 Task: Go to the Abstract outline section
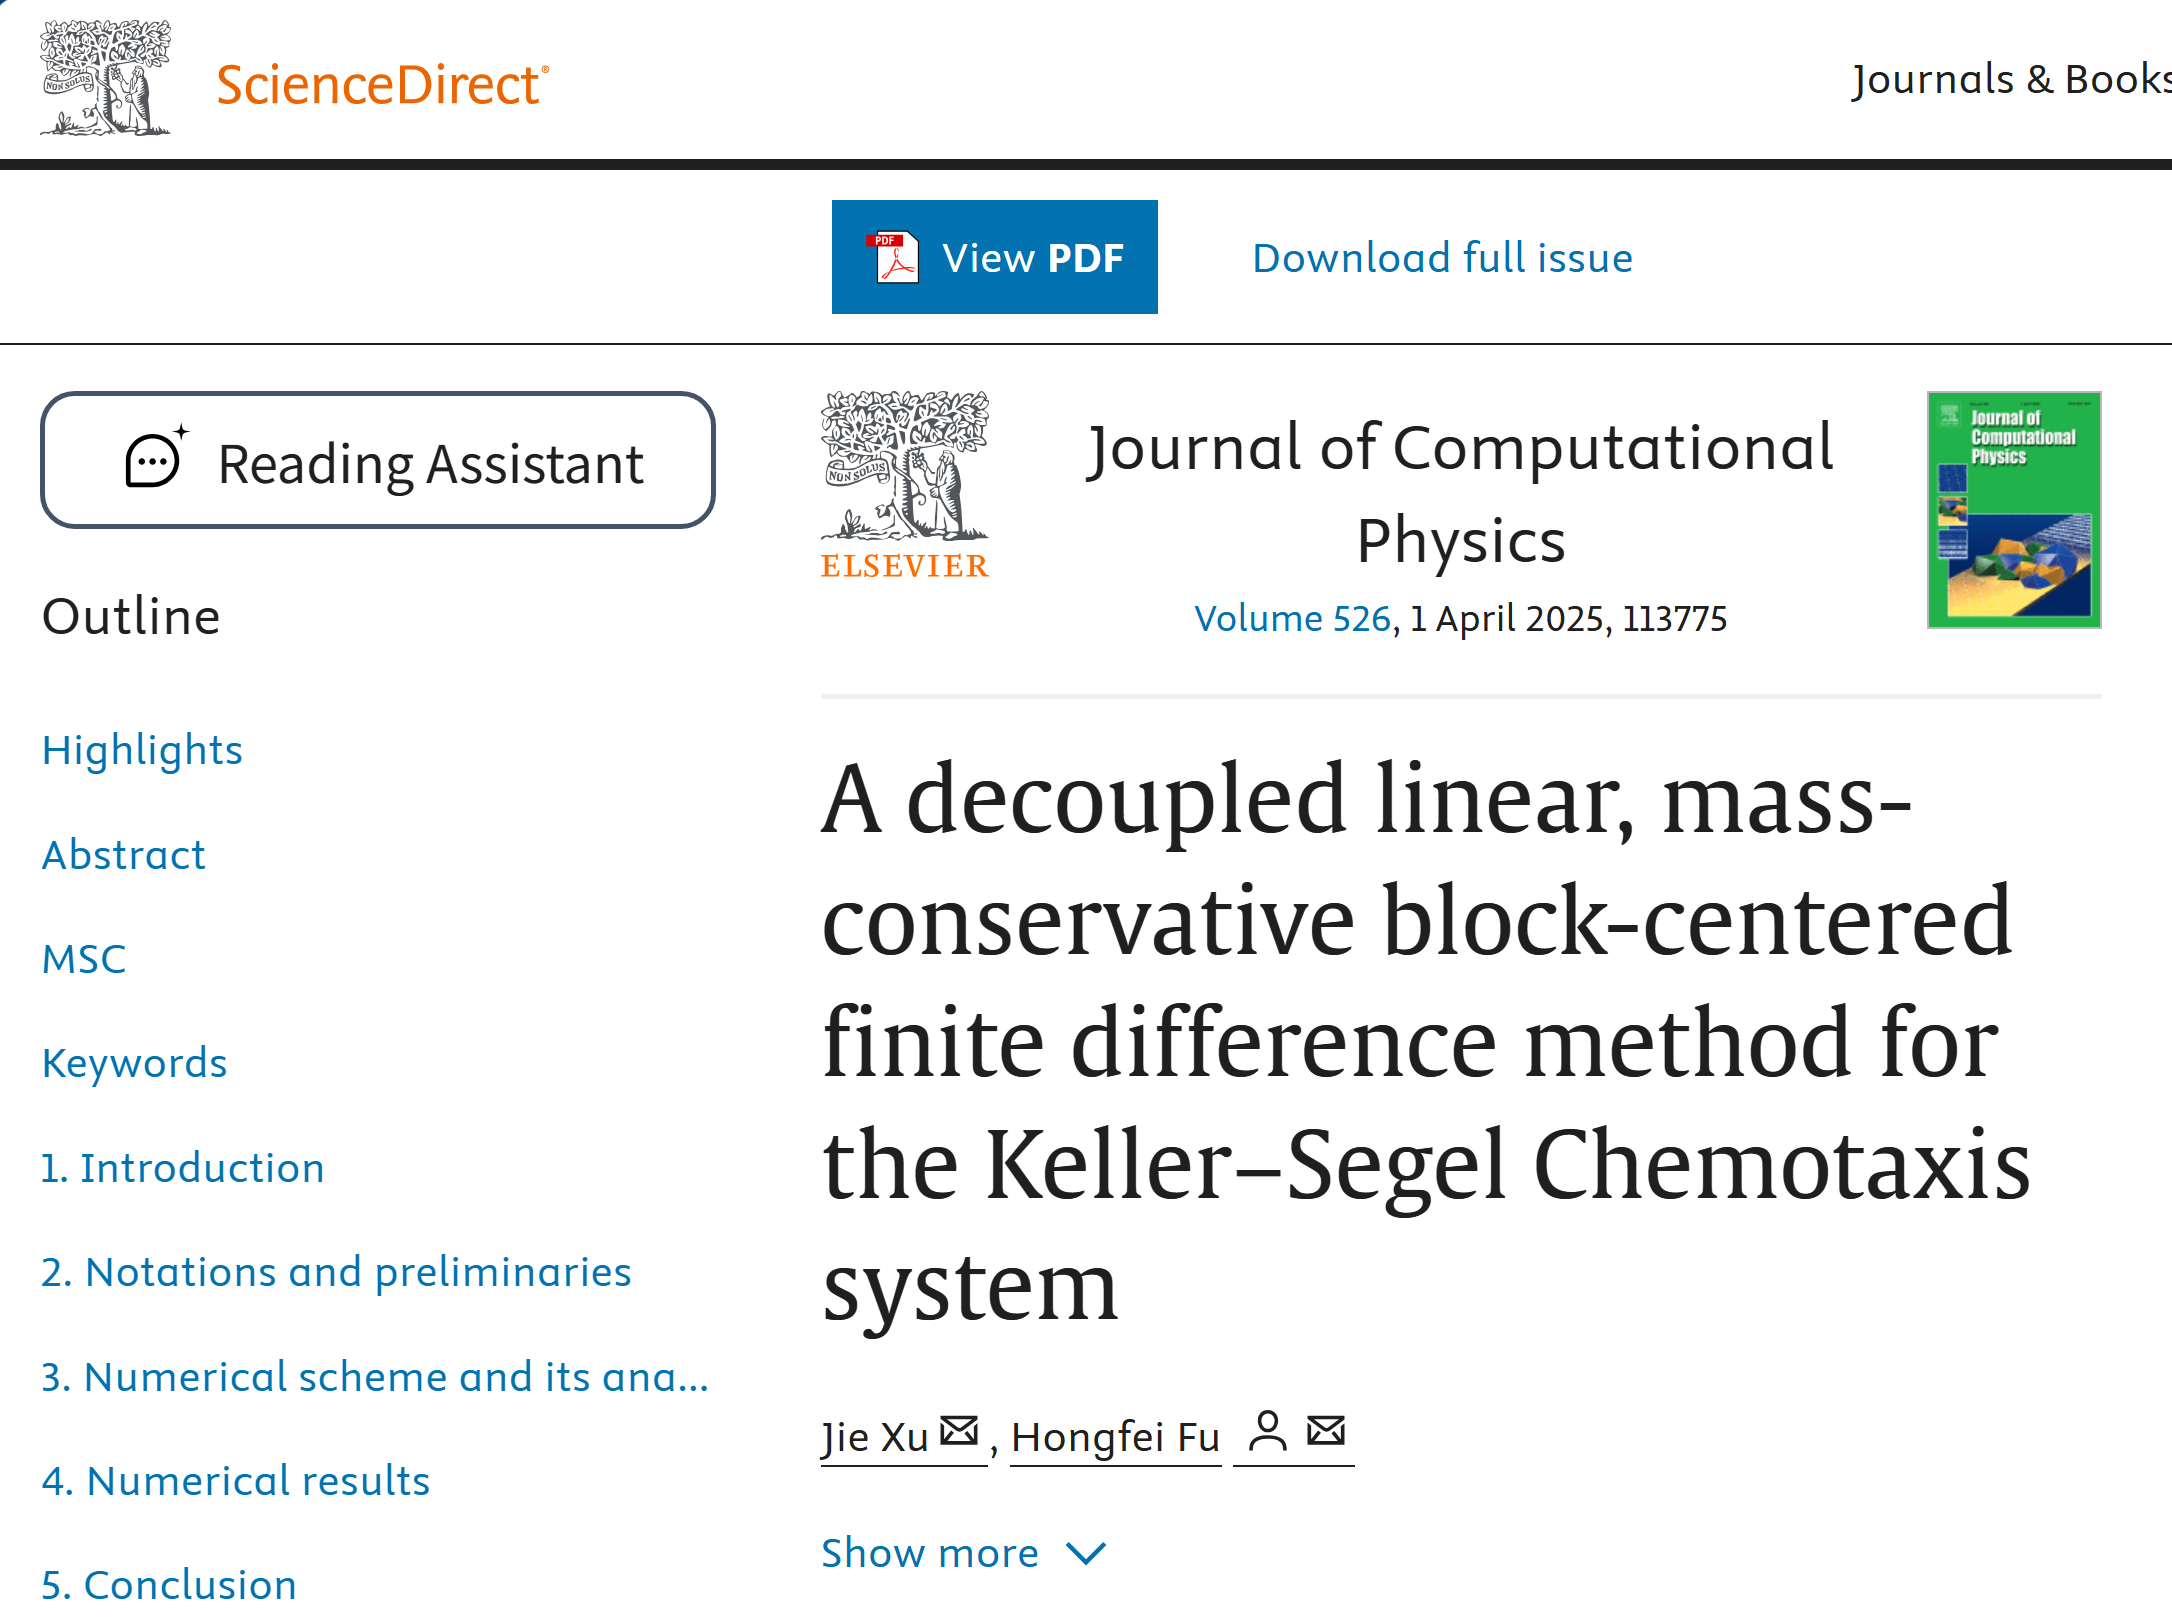coord(123,855)
